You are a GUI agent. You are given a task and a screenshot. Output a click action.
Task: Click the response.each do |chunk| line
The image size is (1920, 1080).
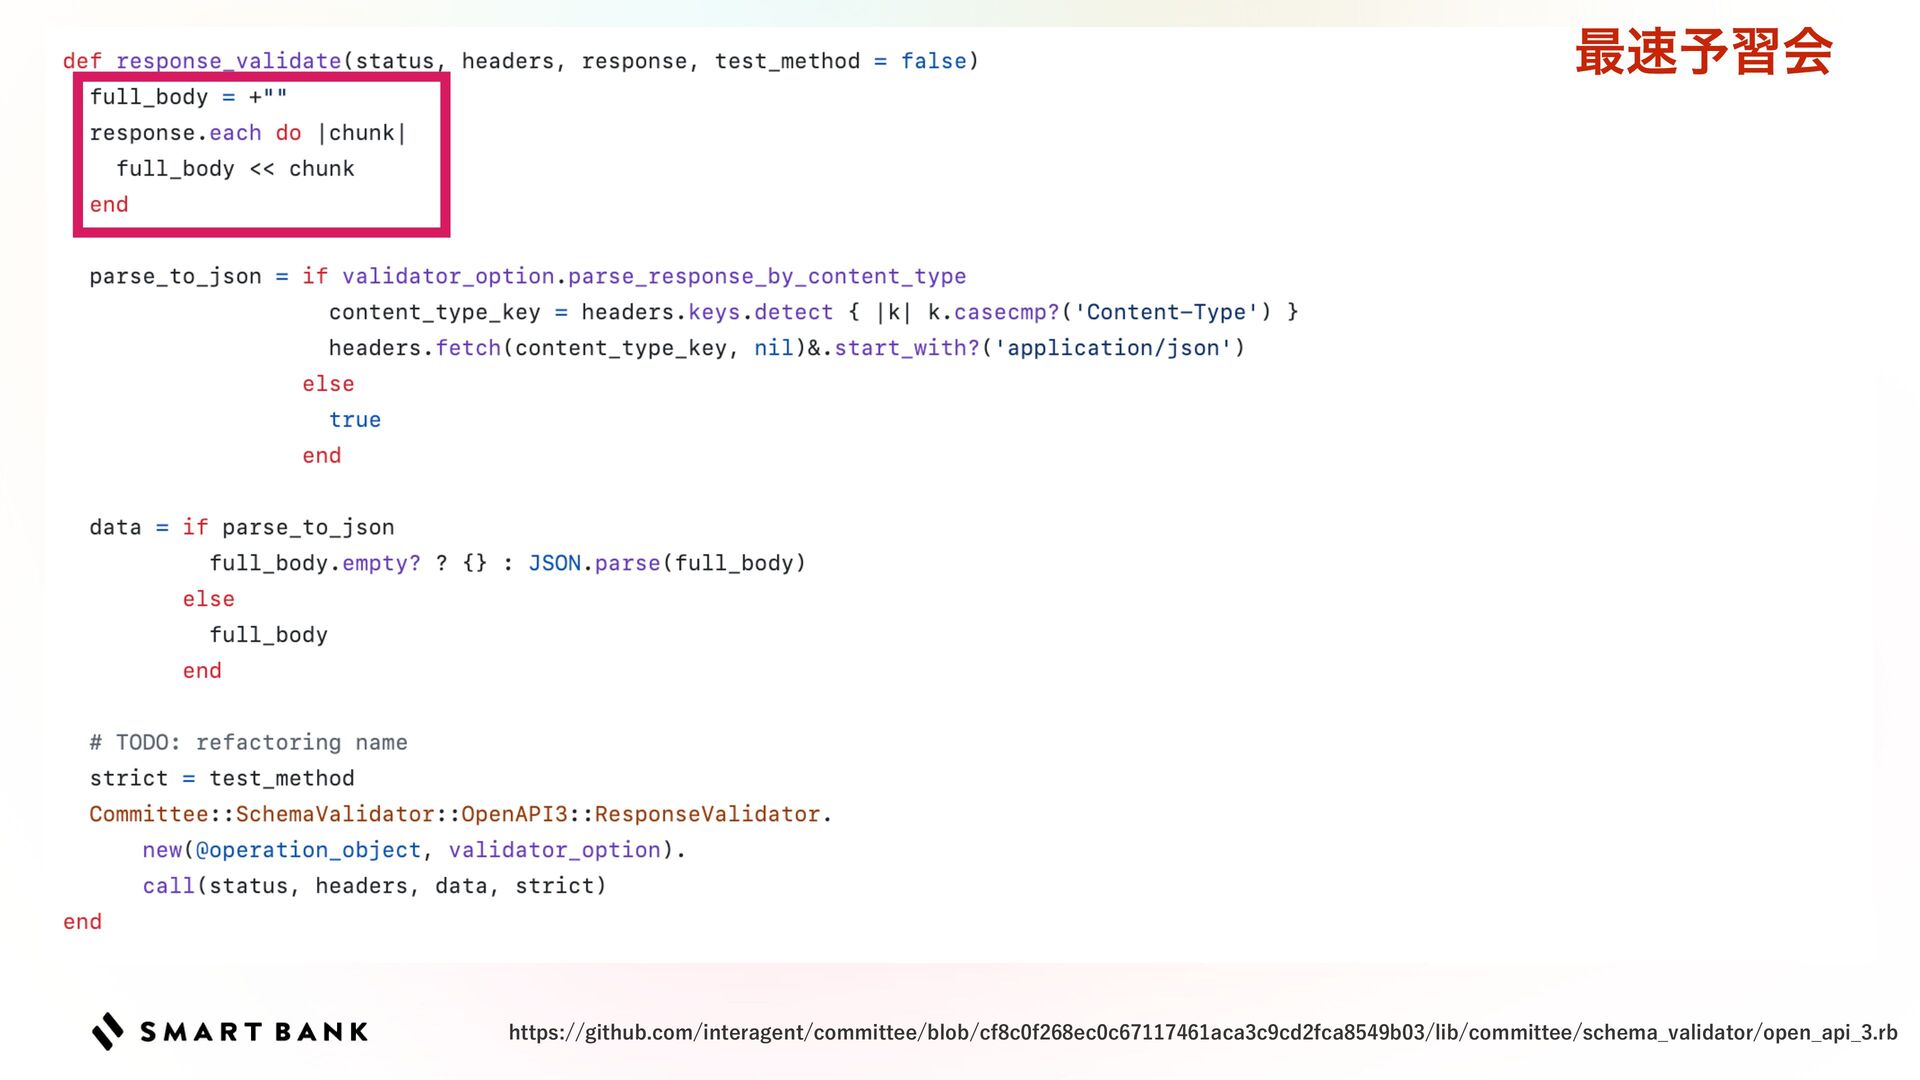click(x=247, y=133)
